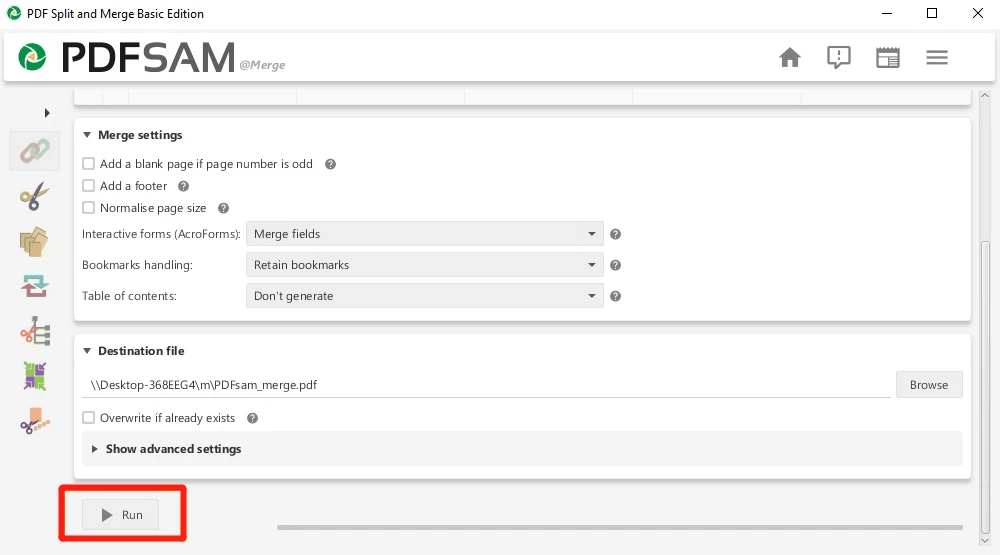
Task: Open the hamburger menu
Action: pyautogui.click(x=937, y=57)
